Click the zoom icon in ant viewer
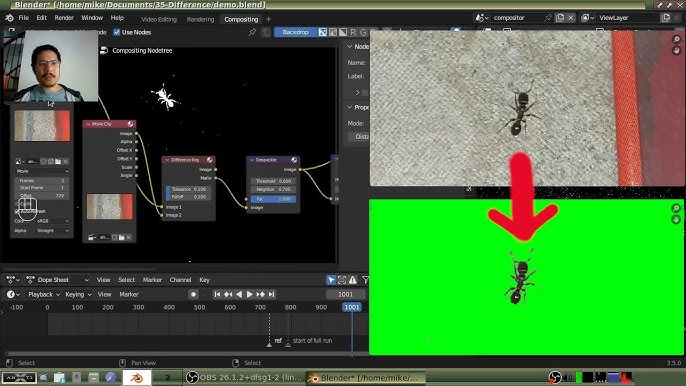Viewport: 686px width, 386px height. pyautogui.click(x=676, y=40)
